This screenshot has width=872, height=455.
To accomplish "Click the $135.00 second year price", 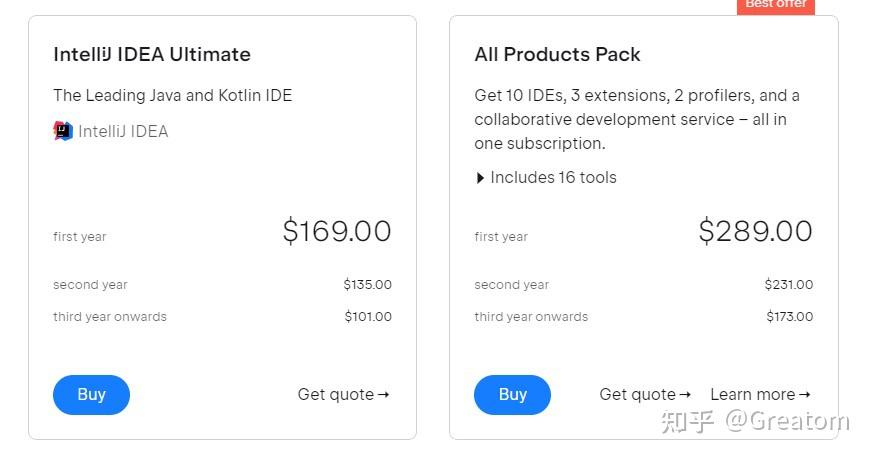I will (x=367, y=285).
